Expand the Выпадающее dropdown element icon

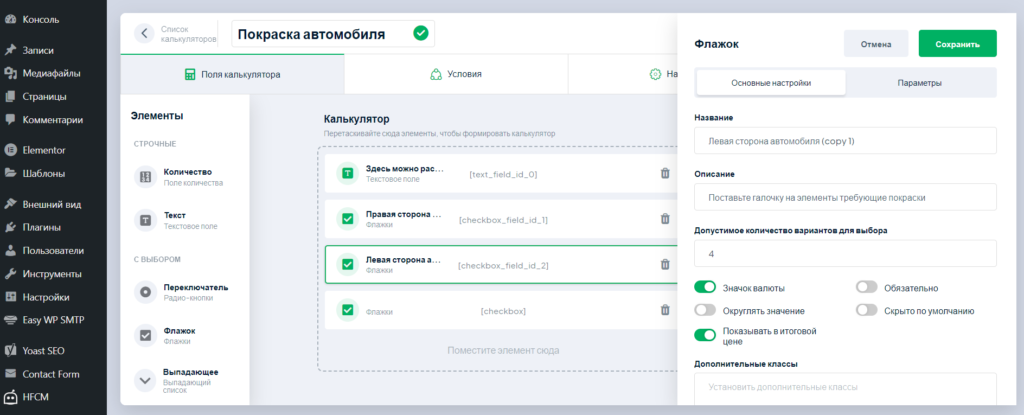146,380
